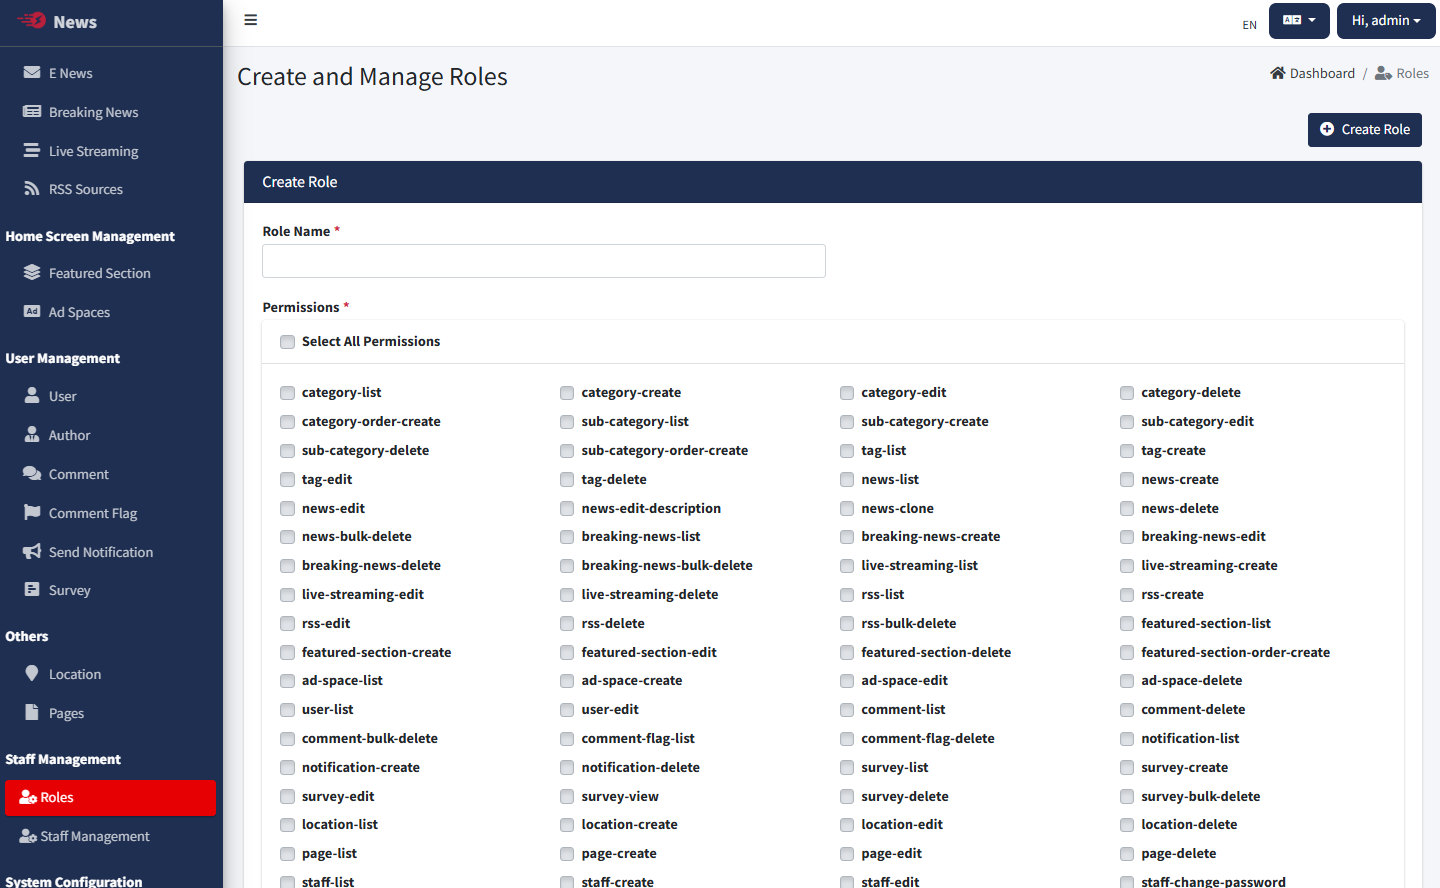Navigate to Ad Spaces menu item
Image resolution: width=1440 pixels, height=888 pixels.
(x=111, y=312)
